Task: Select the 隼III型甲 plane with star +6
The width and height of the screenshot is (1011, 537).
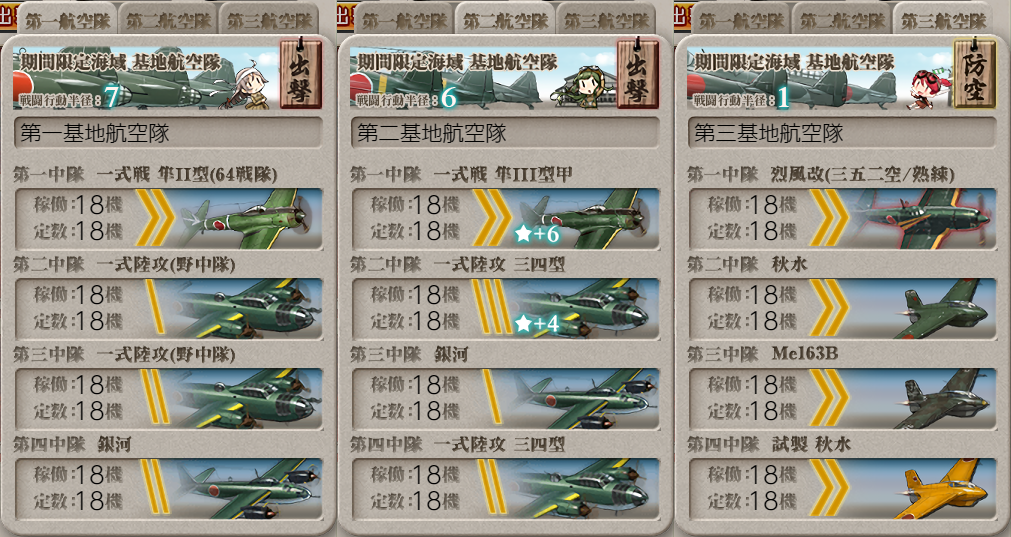Action: tap(585, 219)
